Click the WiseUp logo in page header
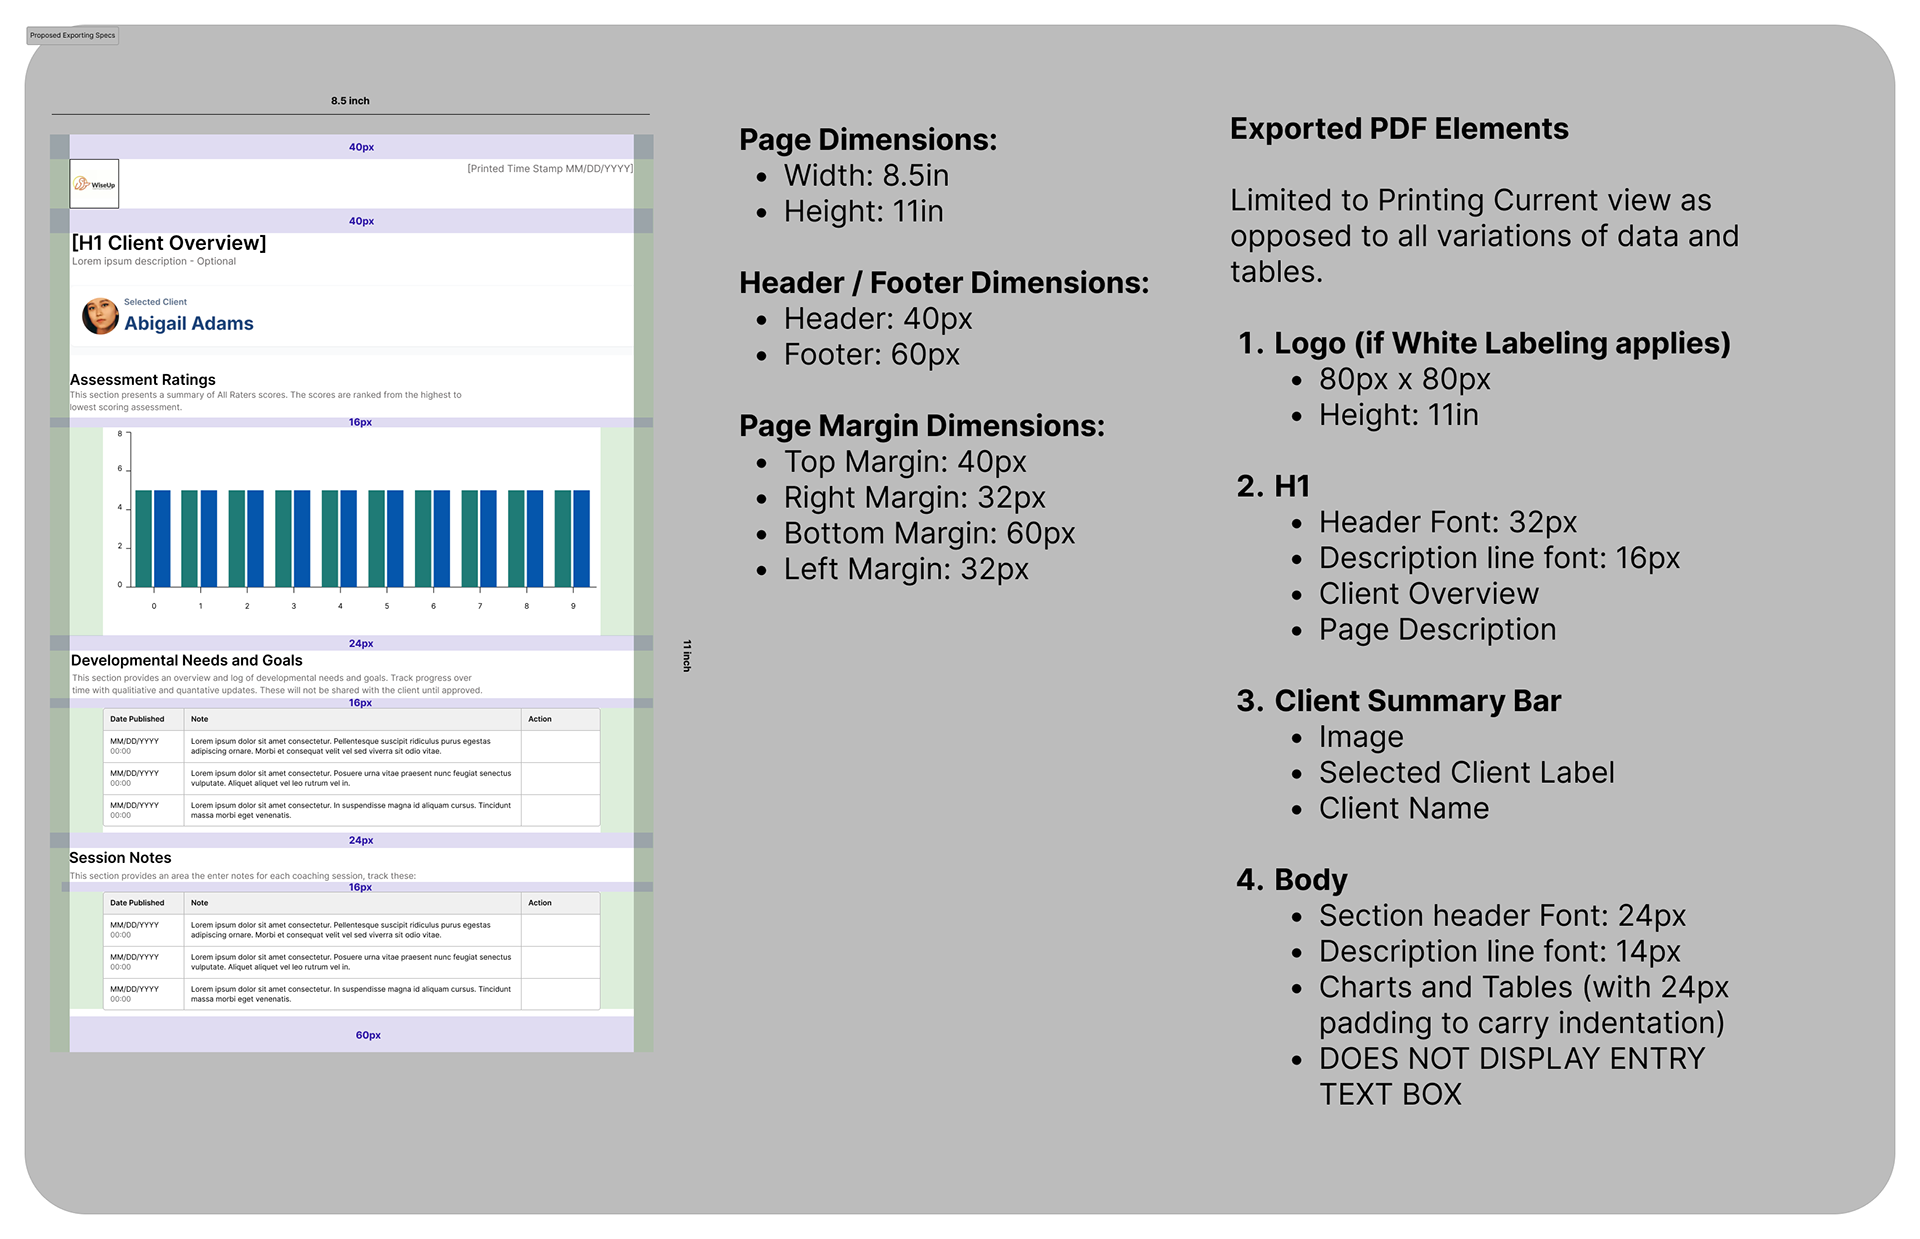Screen dimensions: 1920x1239 pyautogui.click(x=94, y=184)
